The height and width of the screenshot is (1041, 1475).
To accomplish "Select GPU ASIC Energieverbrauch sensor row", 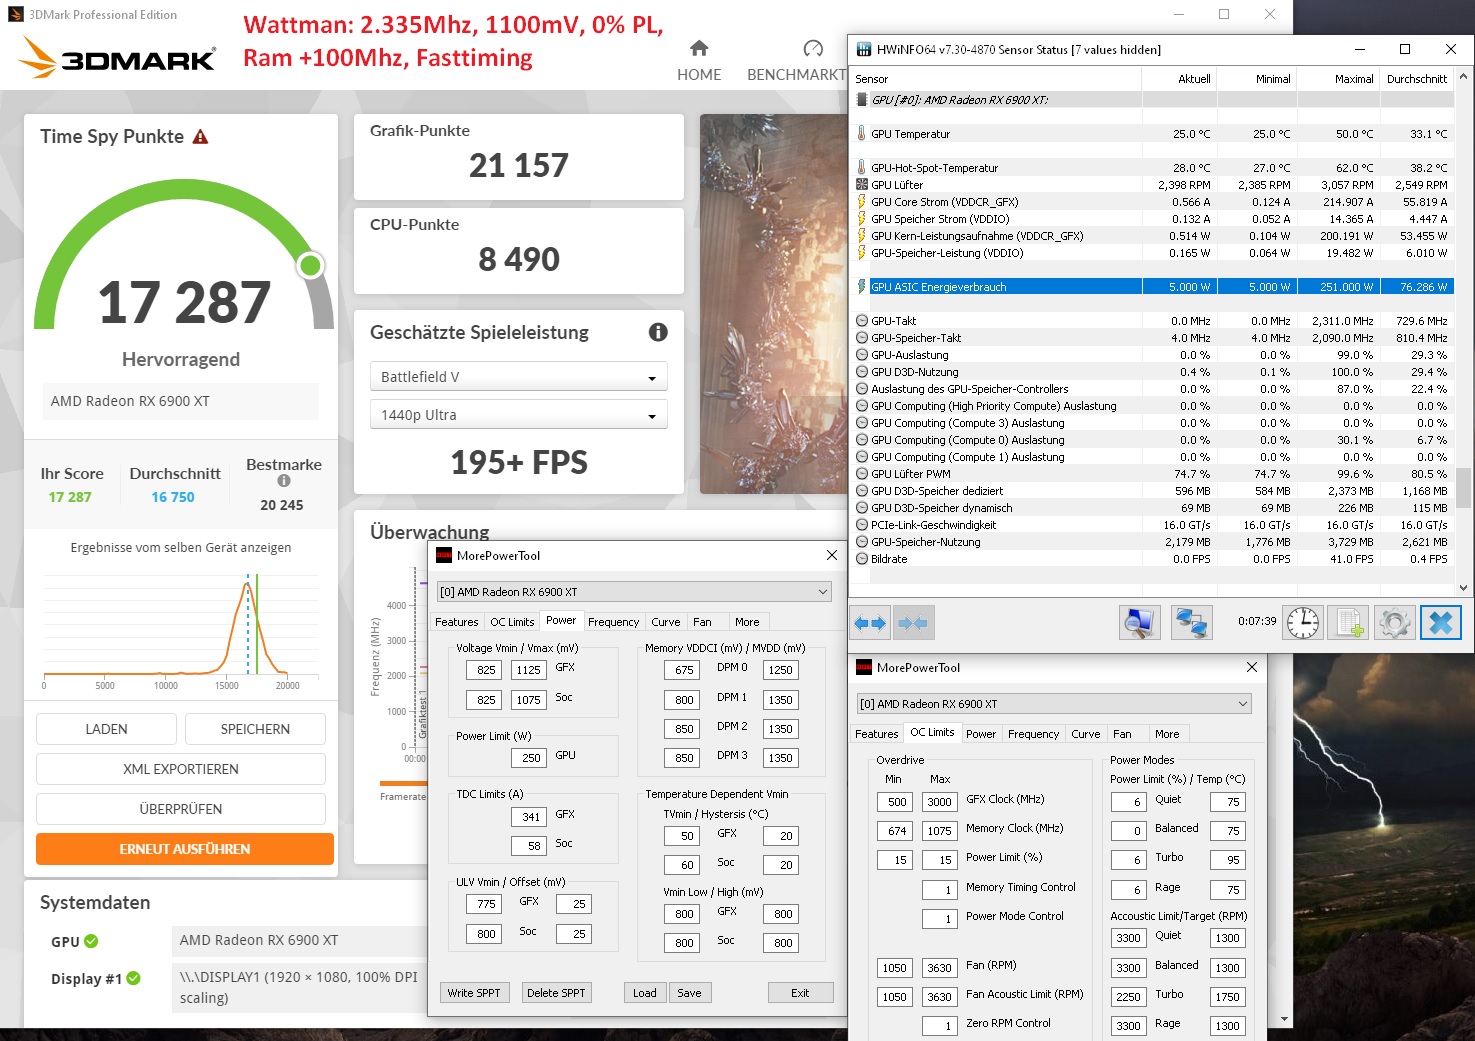I will (1153, 287).
